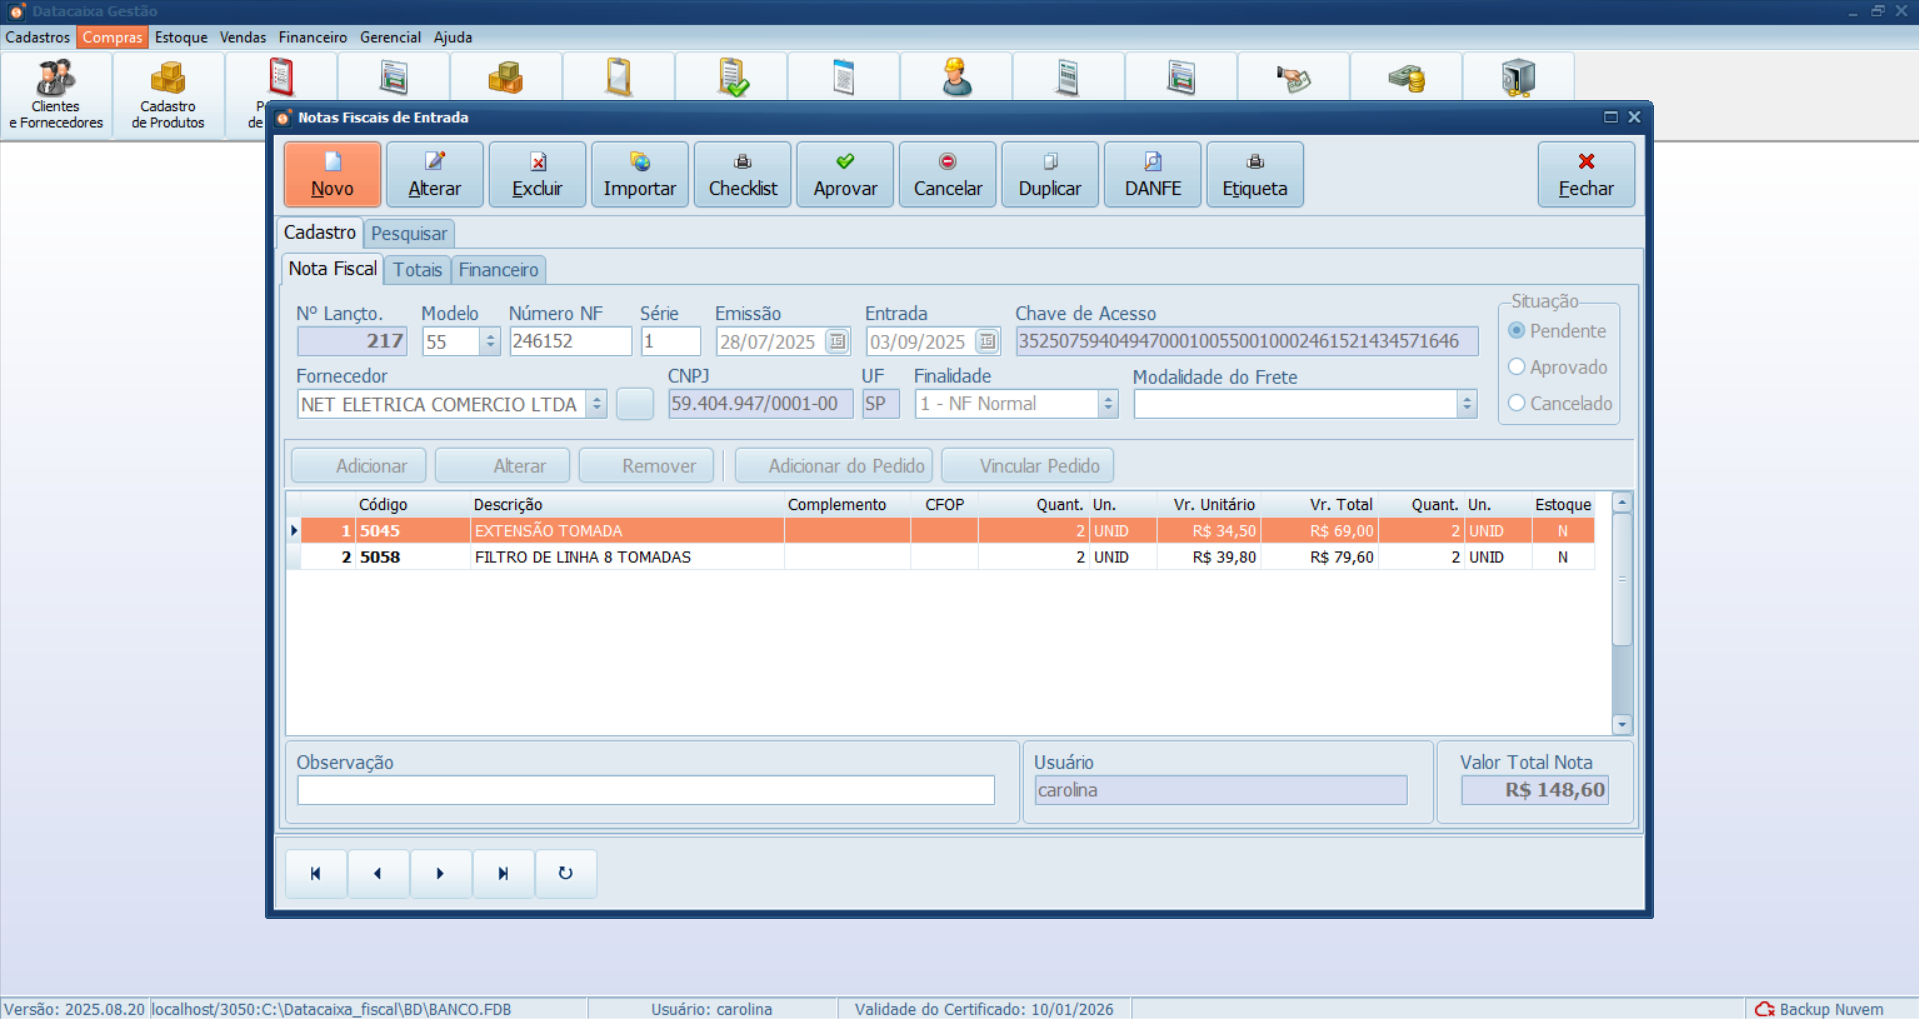
Task: Open Clientes e Fornecedores
Action: (55, 94)
